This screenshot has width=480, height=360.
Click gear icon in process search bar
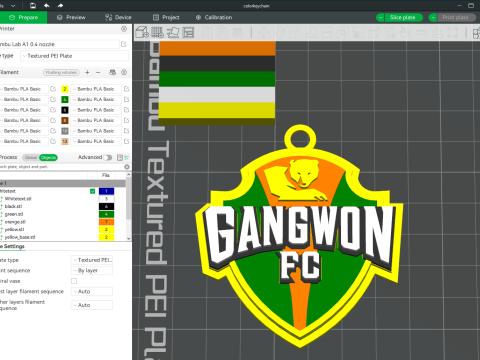127,167
